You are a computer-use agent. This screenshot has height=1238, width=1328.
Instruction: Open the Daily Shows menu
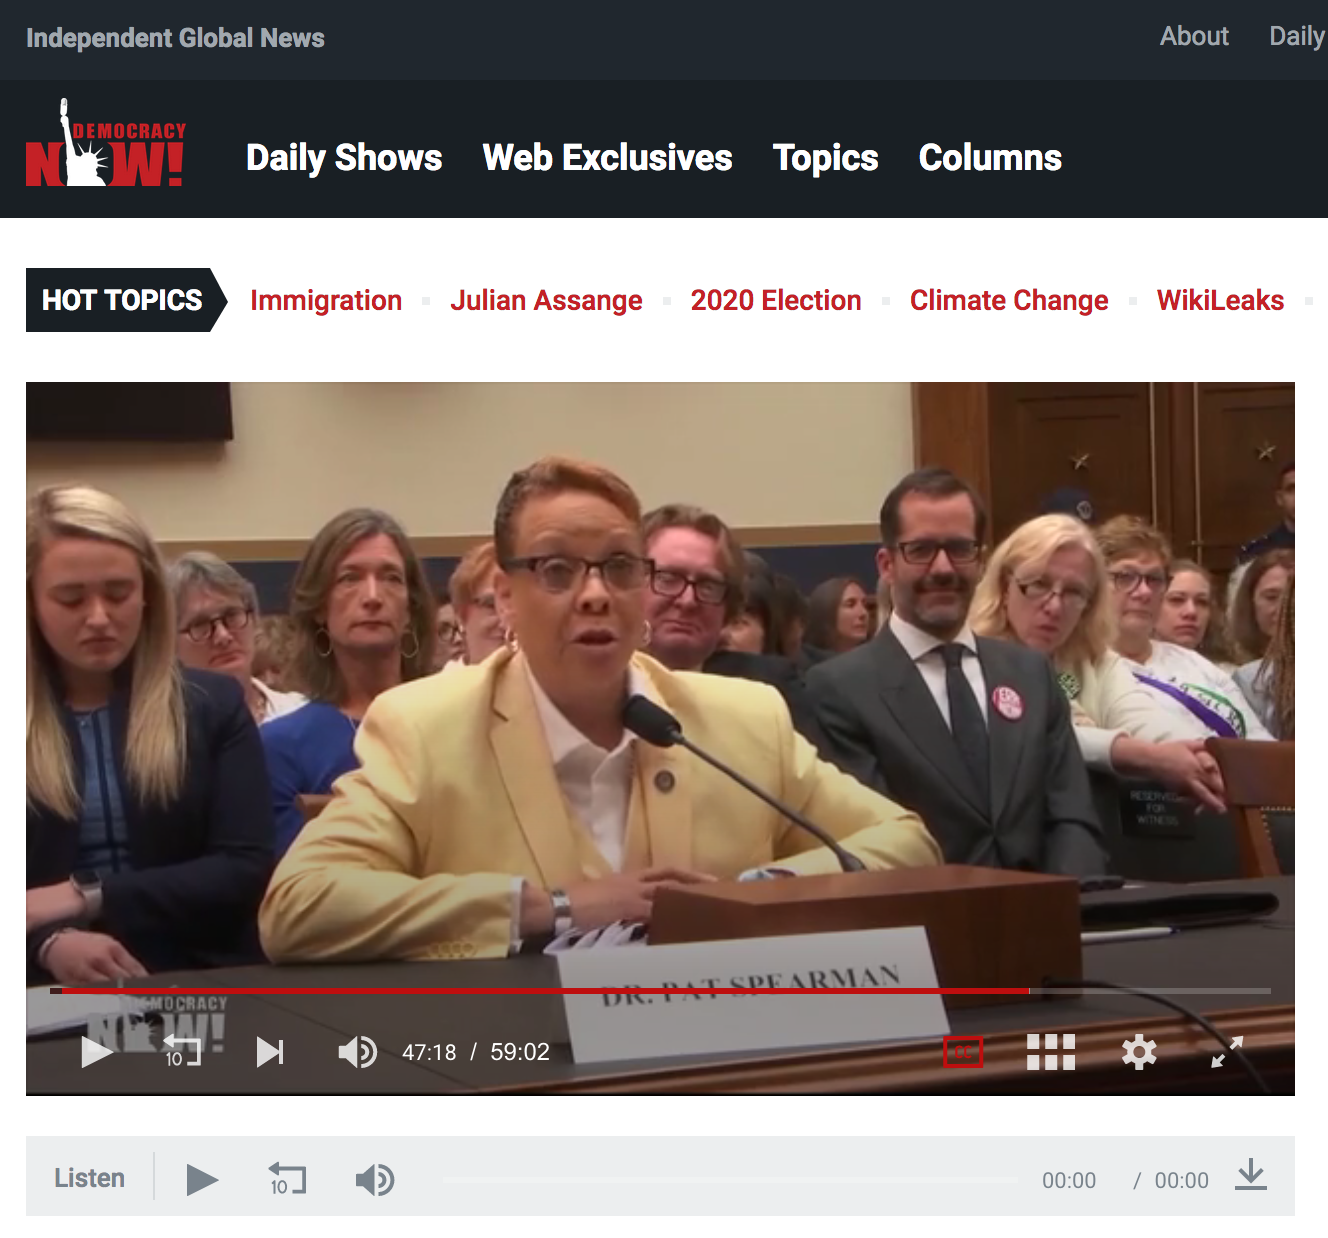[344, 158]
